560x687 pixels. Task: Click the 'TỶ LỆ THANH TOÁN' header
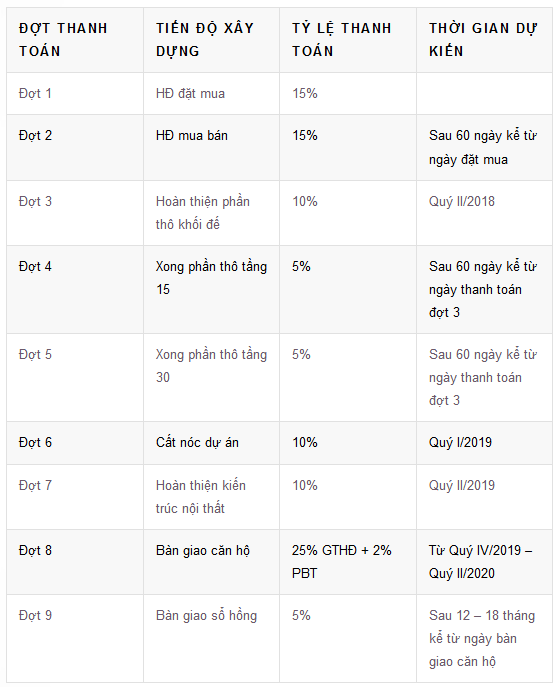[348, 40]
